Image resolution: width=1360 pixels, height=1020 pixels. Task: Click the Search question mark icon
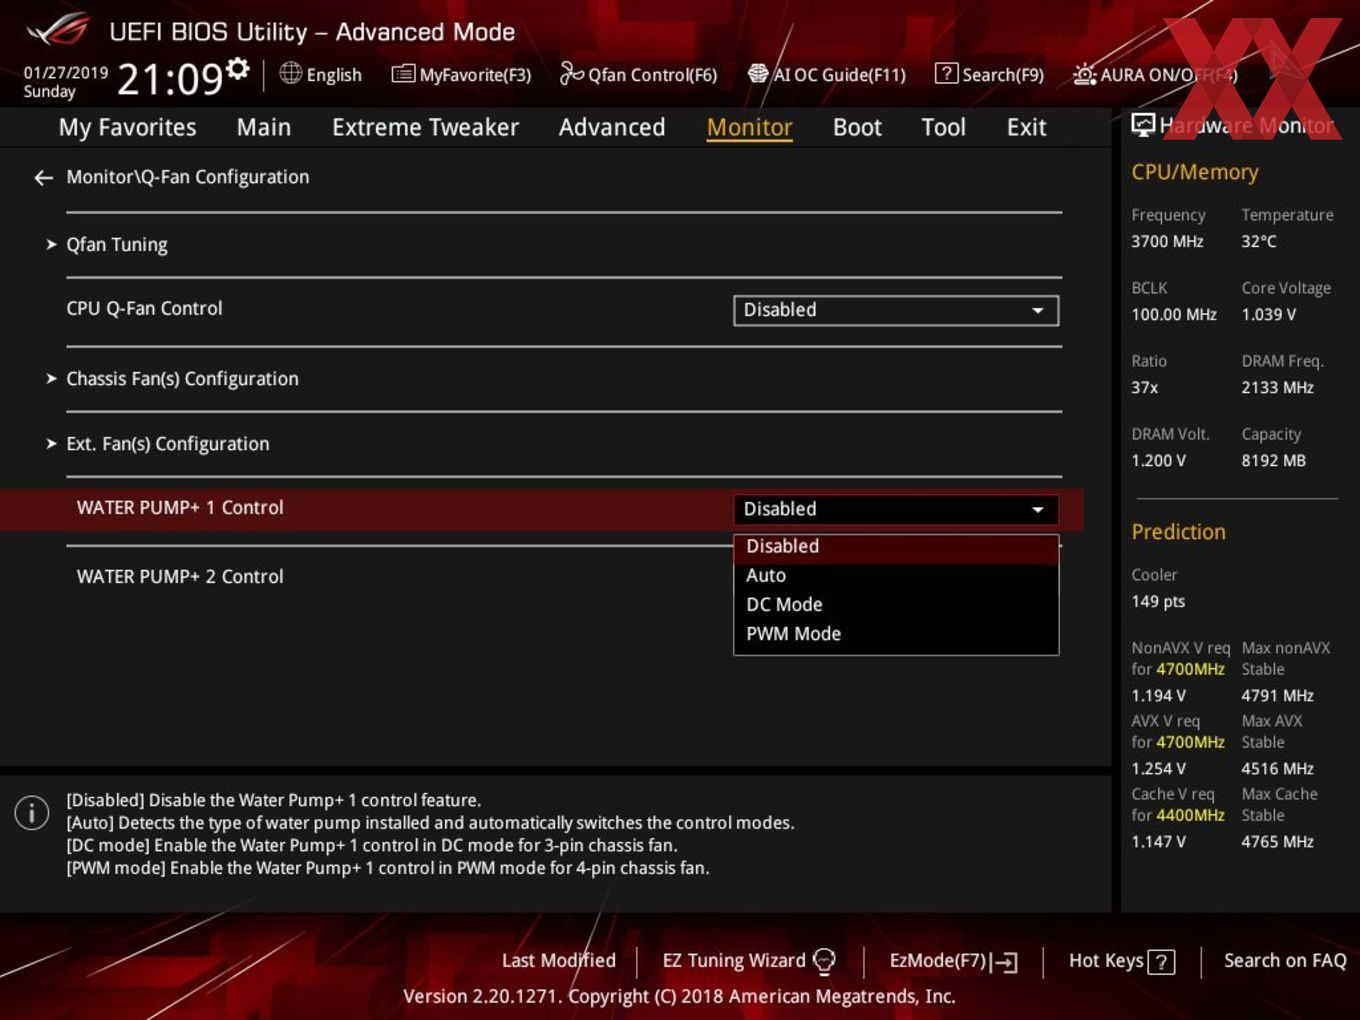click(x=946, y=74)
